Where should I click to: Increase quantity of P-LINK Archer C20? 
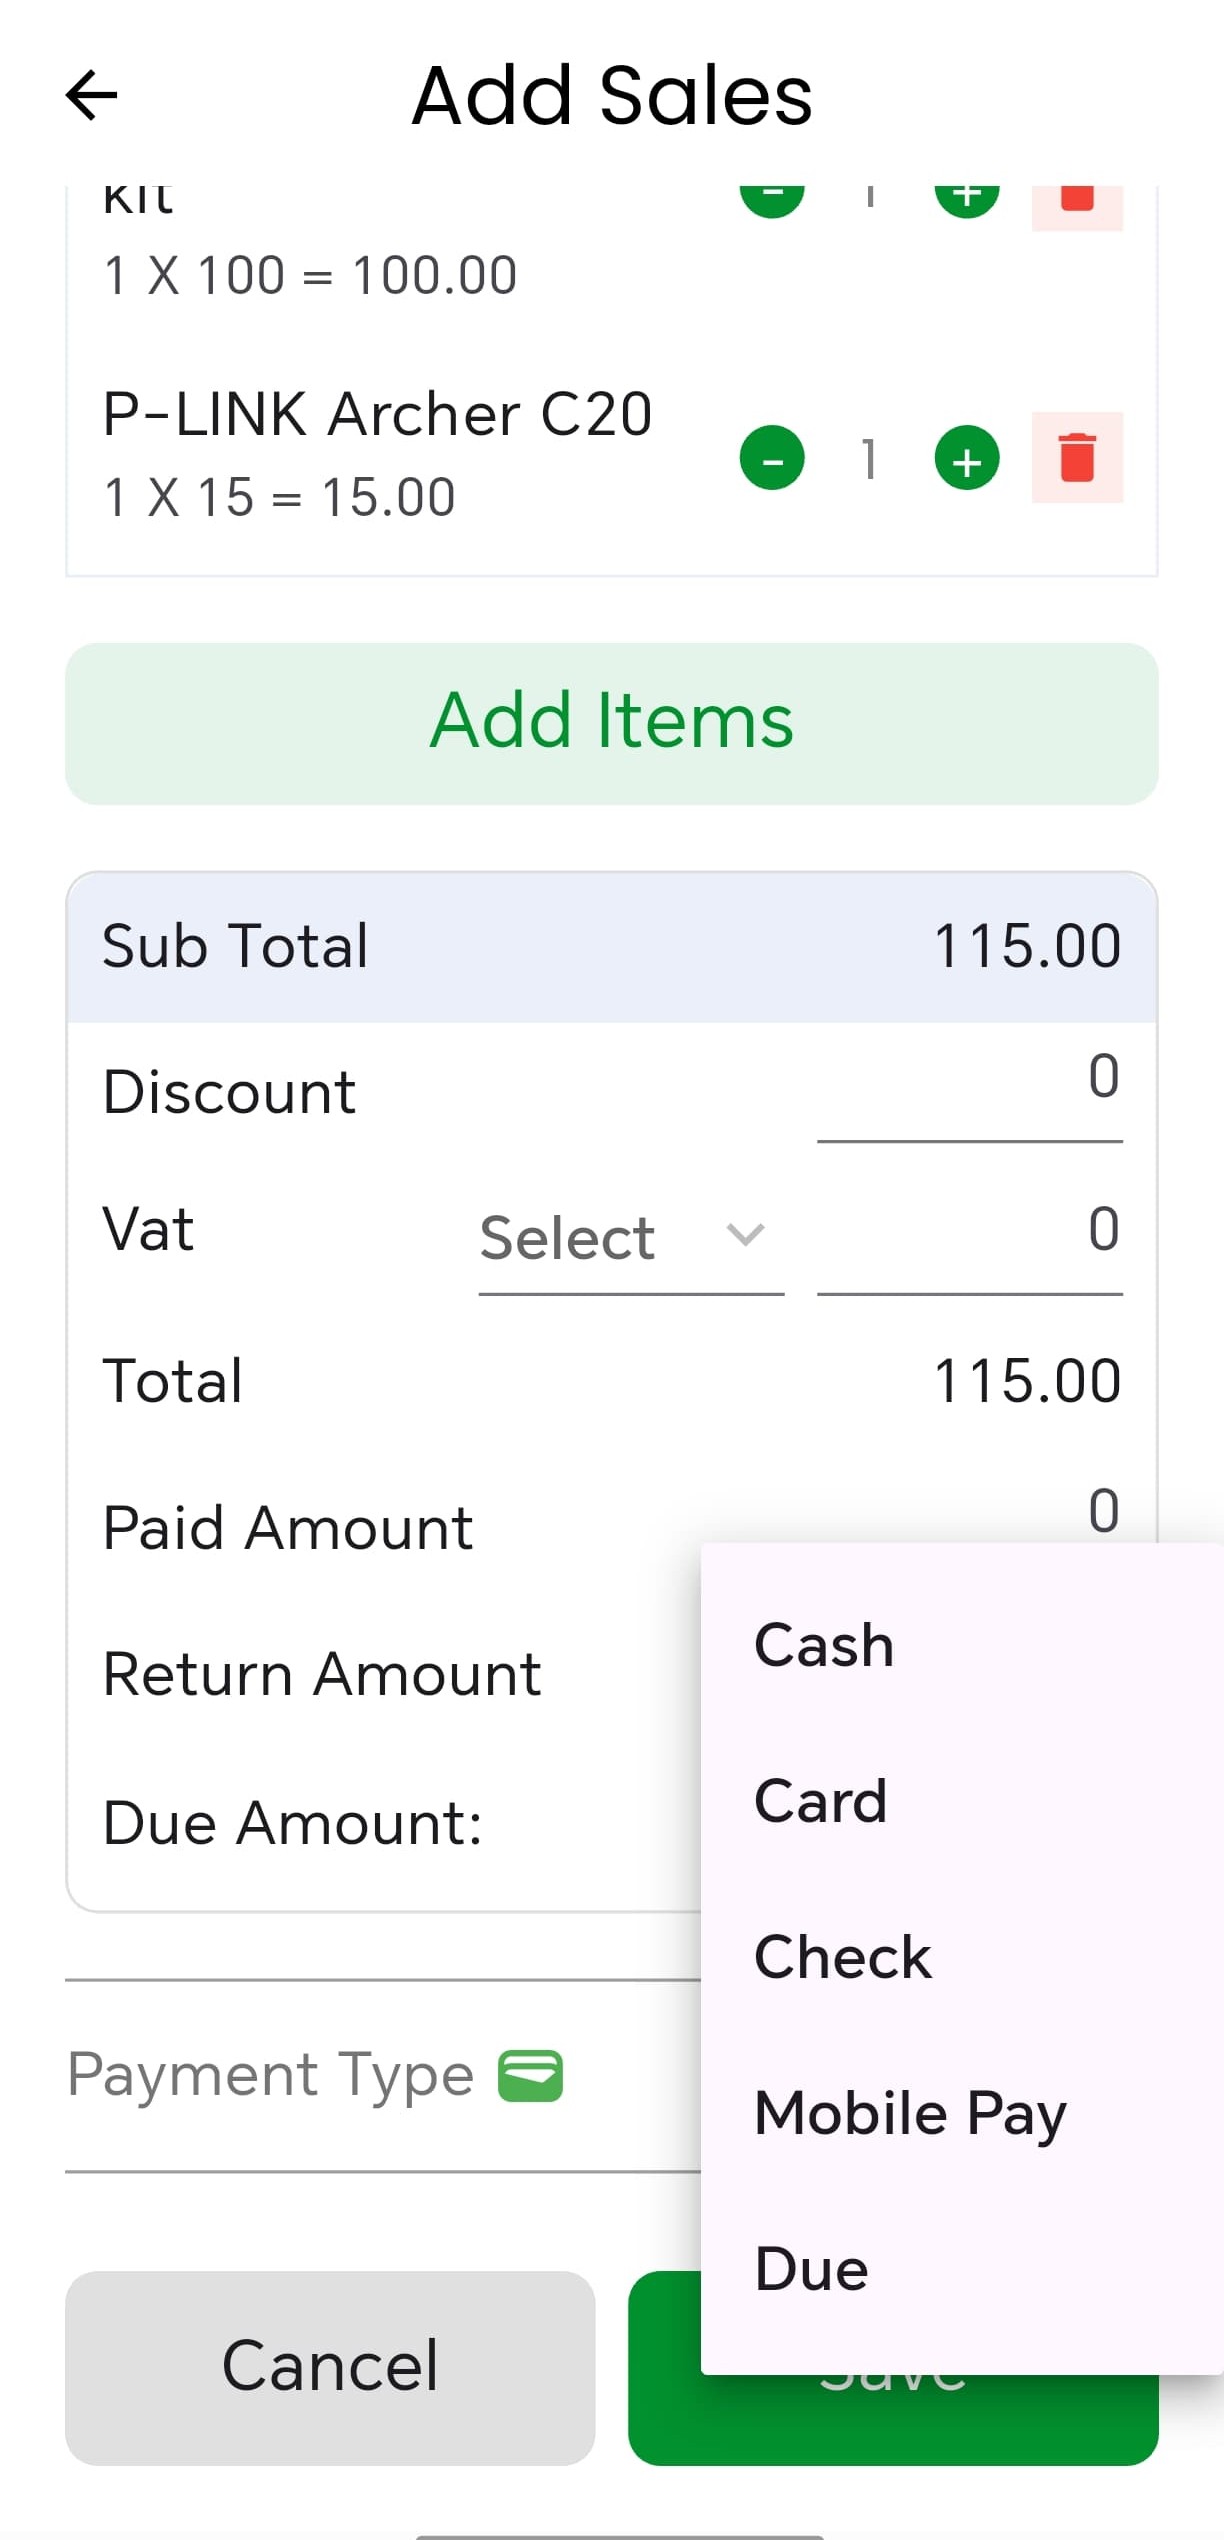point(966,459)
